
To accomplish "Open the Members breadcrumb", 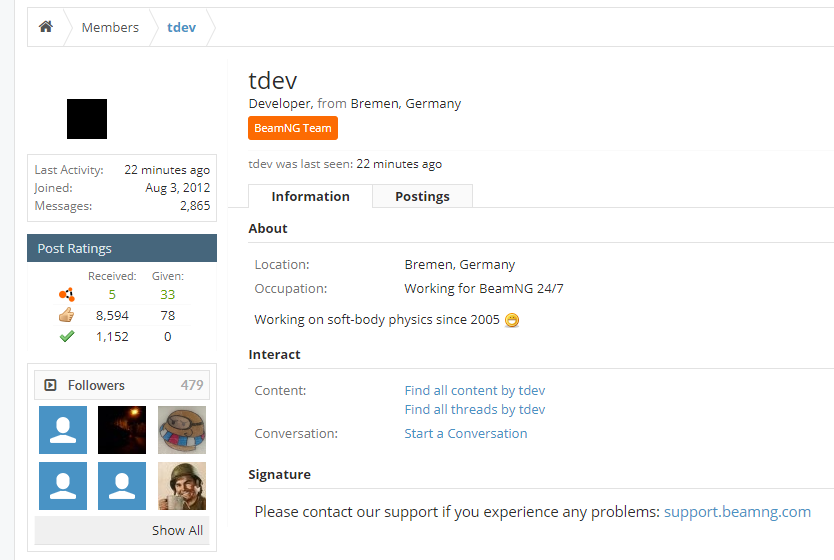I will 110,27.
